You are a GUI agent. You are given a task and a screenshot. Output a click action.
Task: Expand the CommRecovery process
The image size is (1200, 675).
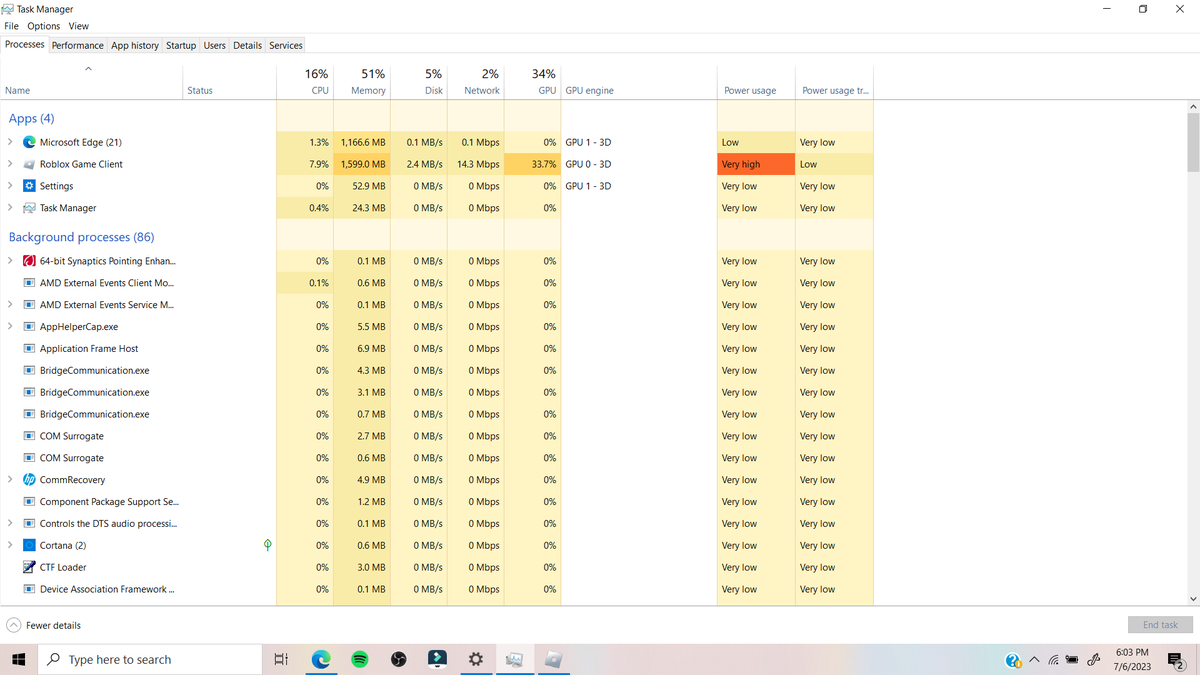(10, 480)
